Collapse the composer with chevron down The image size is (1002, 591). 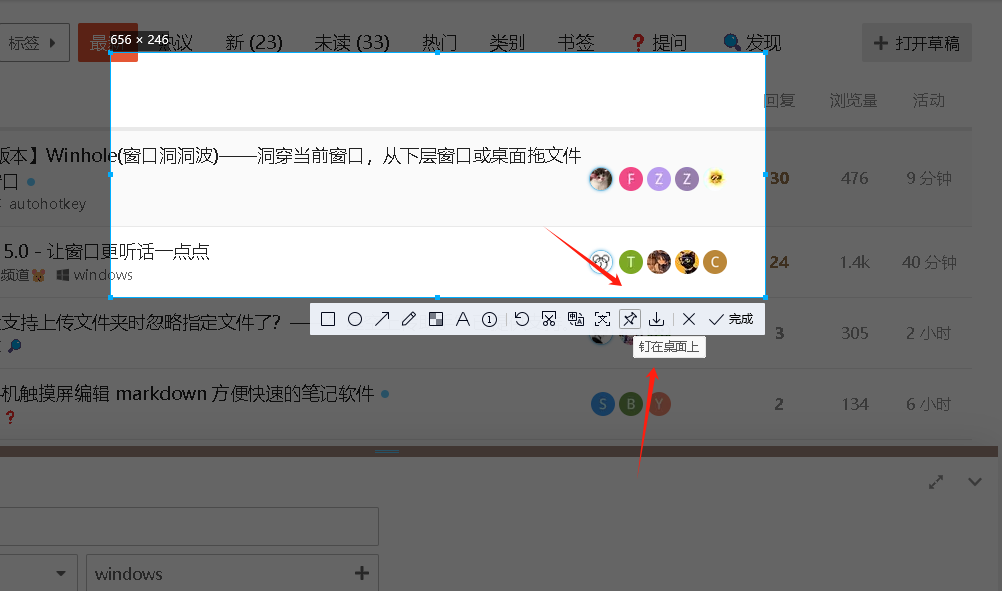point(975,482)
